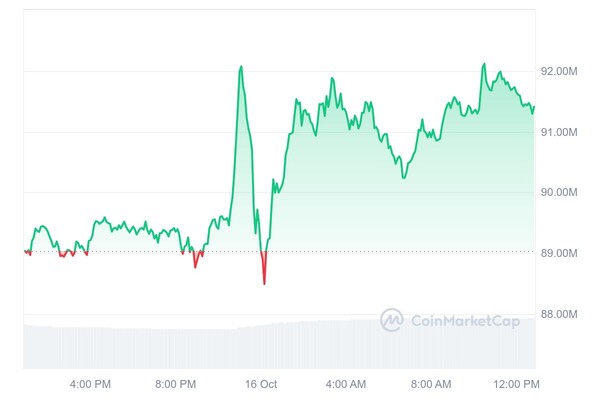This screenshot has width=600, height=400.
Task: Click the 8:00 AM time axis label
Action: [x=431, y=383]
